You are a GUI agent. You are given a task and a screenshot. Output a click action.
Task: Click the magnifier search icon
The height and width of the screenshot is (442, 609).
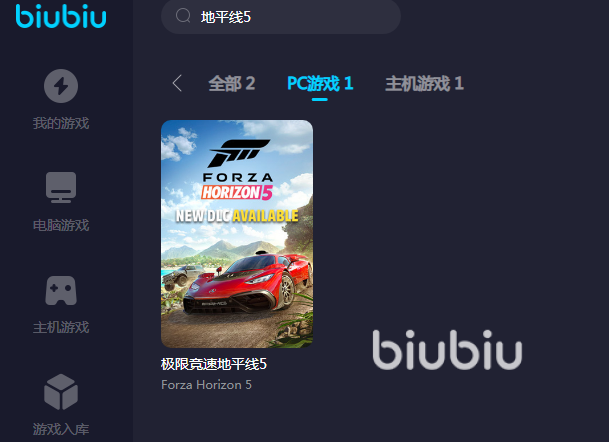pos(183,16)
